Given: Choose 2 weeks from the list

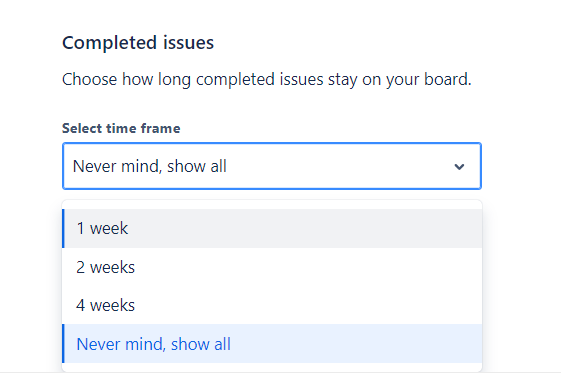Looking at the screenshot, I should (272, 267).
